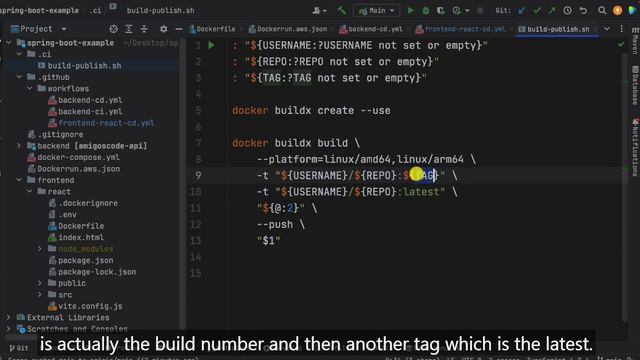
Task: Run the Main configuration with green play icon
Action: pyautogui.click(x=411, y=11)
